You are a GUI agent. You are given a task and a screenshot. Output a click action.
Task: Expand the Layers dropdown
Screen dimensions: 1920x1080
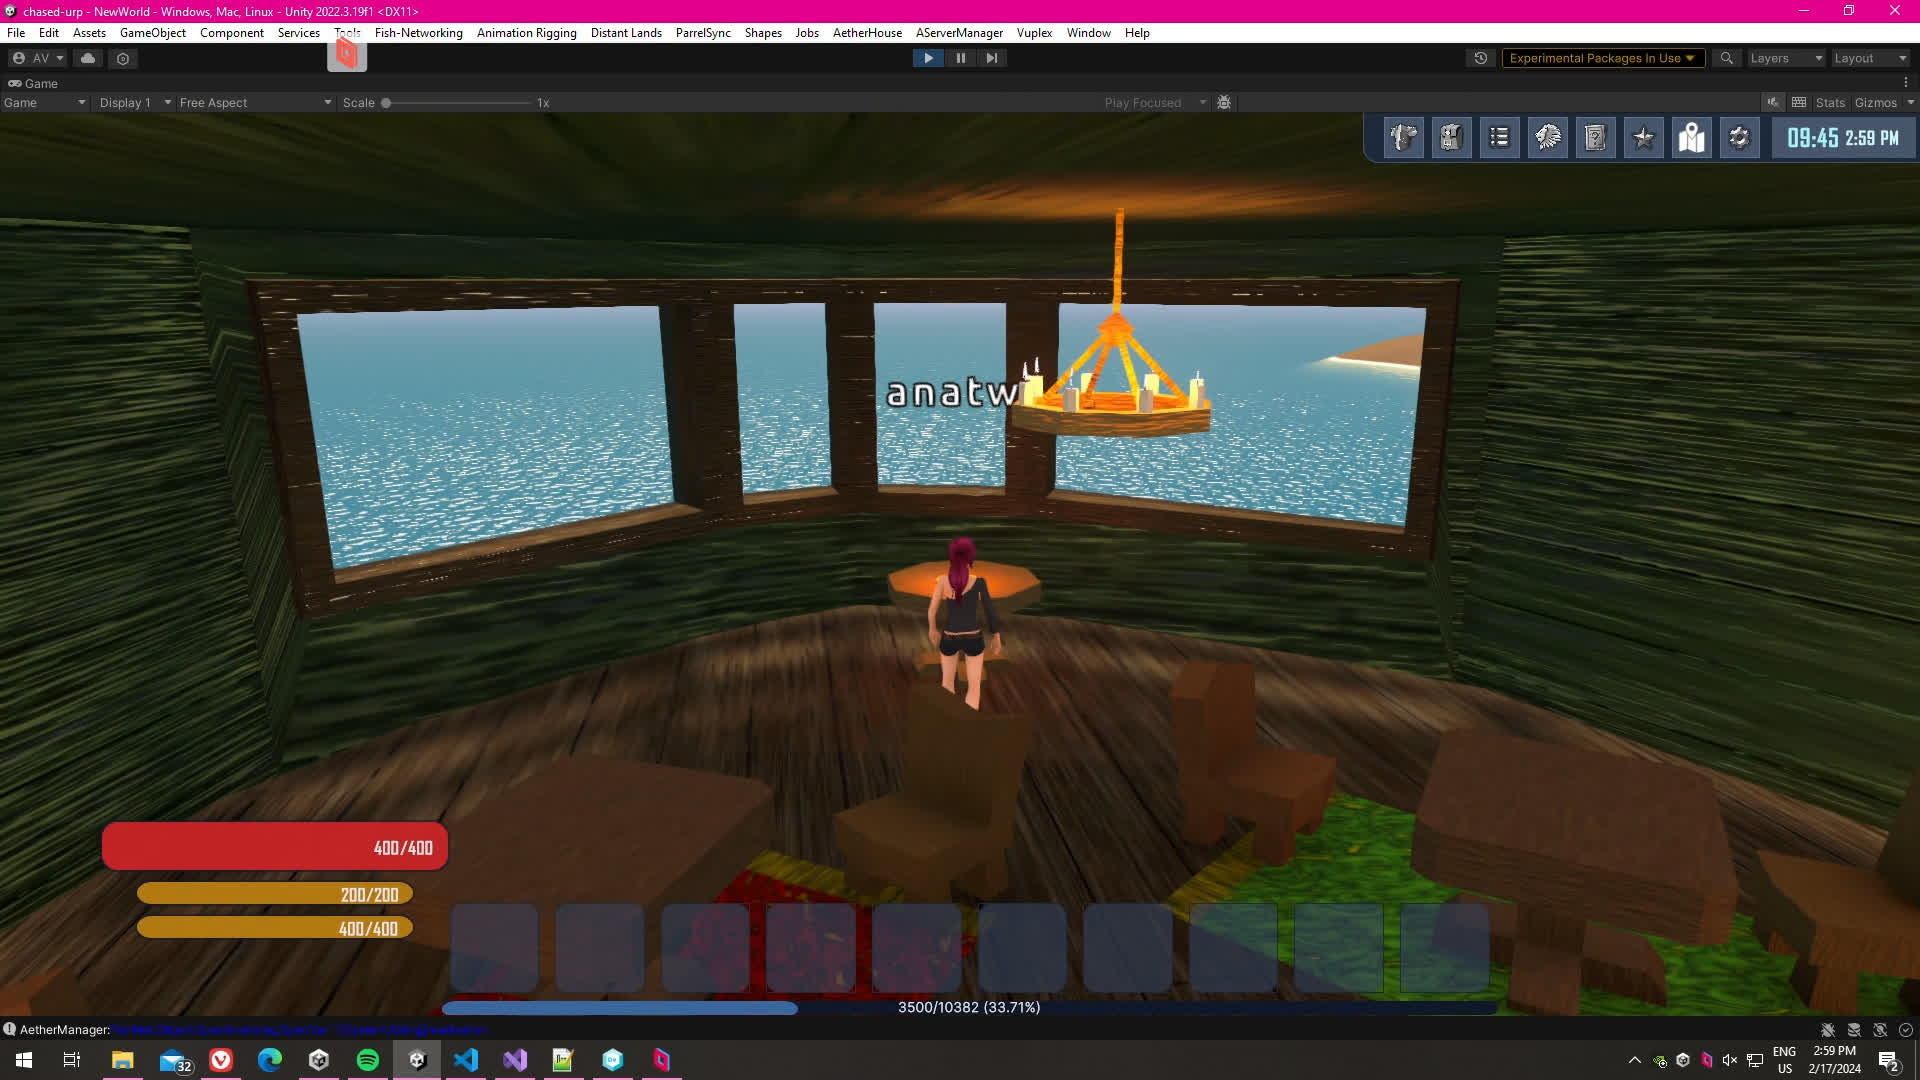[1785, 58]
